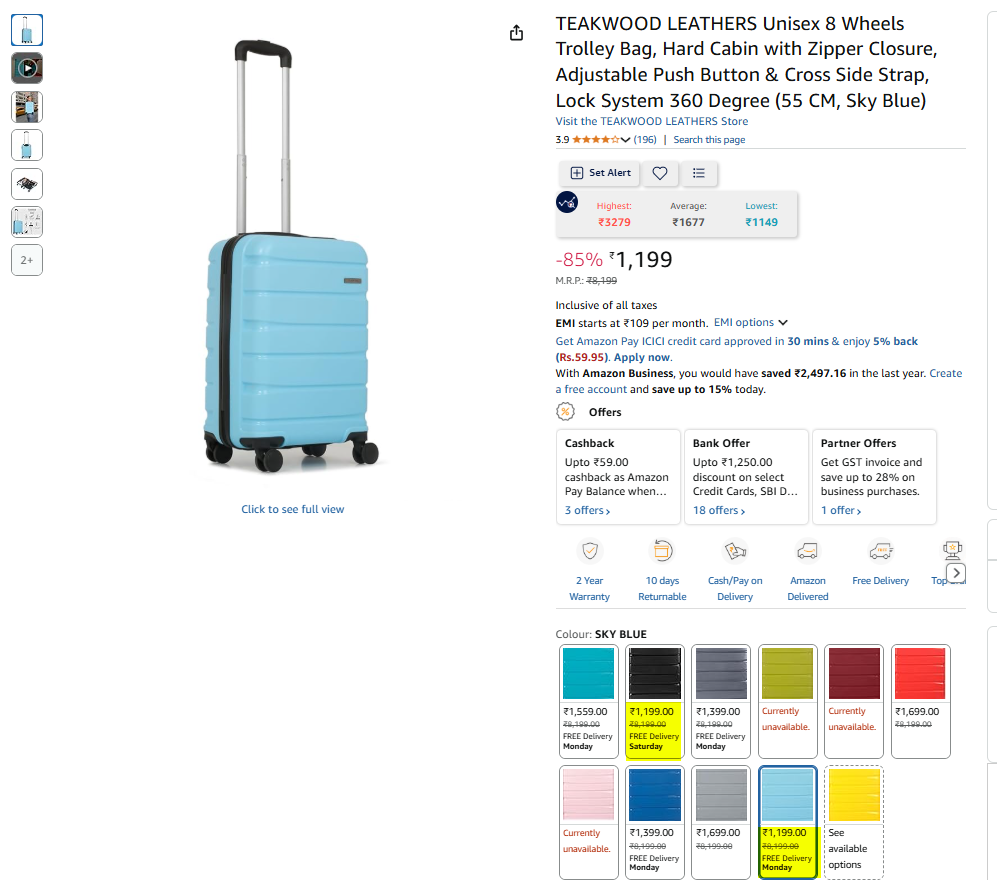The width and height of the screenshot is (997, 880).
Task: Click Search this page link
Action: point(709,140)
